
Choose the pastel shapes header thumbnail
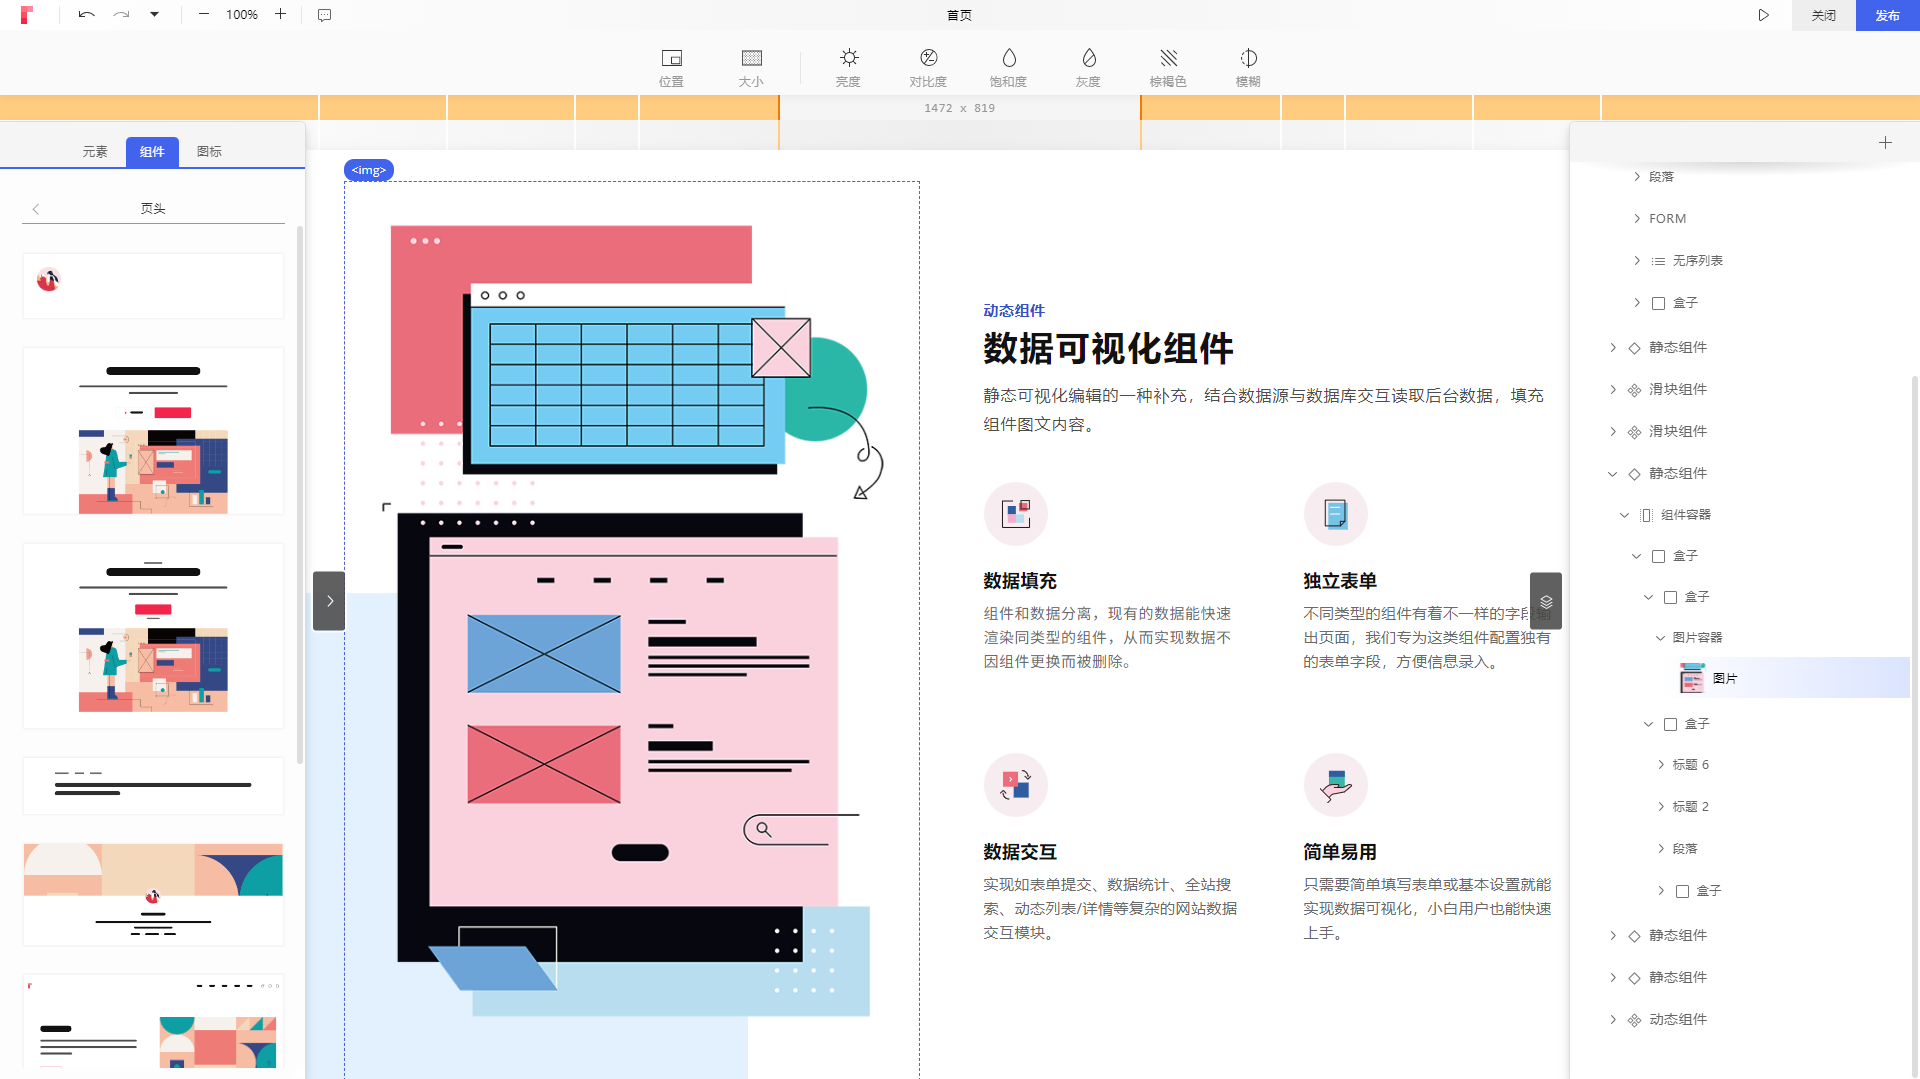[153, 894]
